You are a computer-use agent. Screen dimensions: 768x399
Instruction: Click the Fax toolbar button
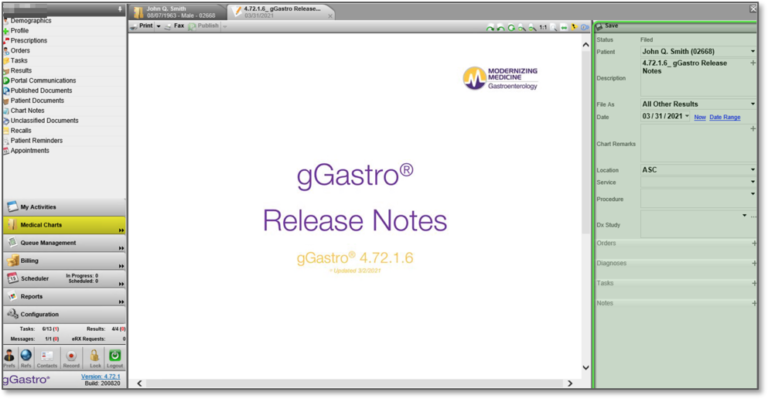[x=175, y=26]
